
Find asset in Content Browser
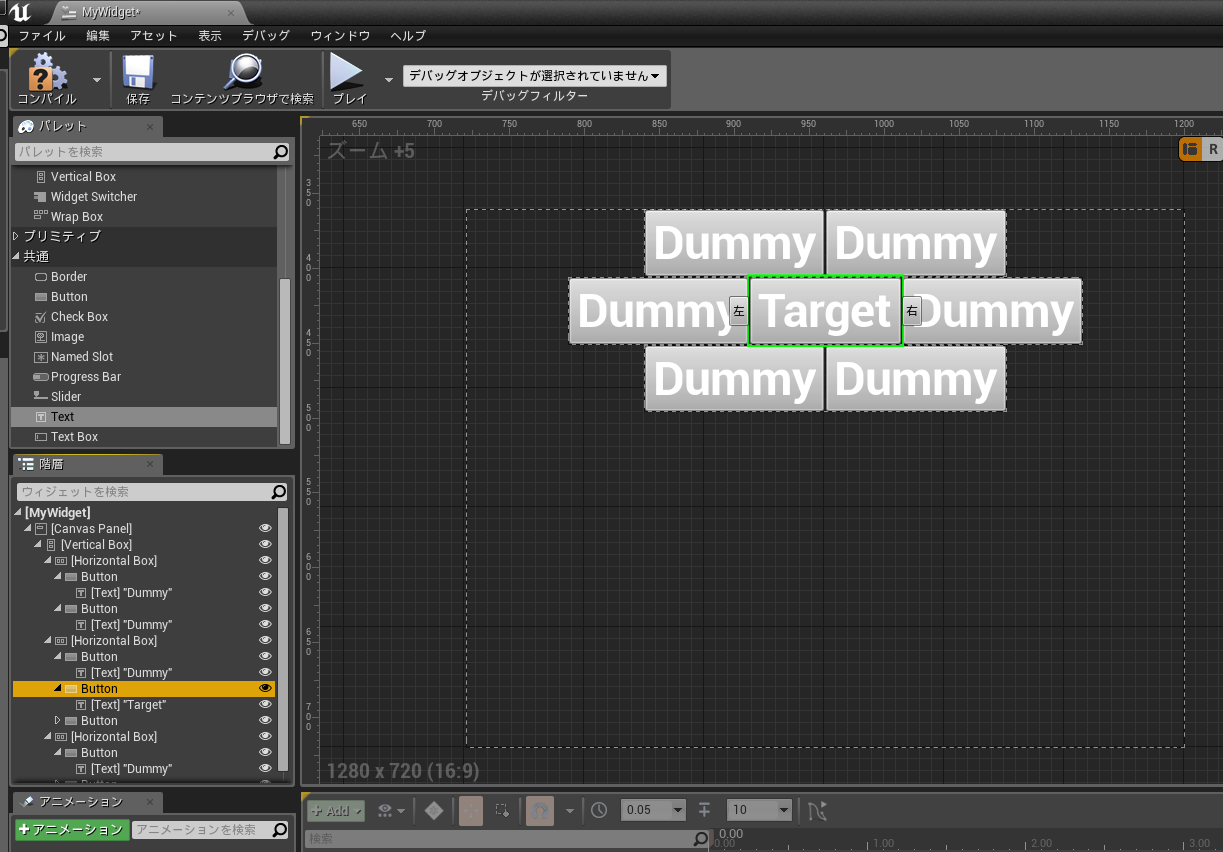tap(242, 79)
